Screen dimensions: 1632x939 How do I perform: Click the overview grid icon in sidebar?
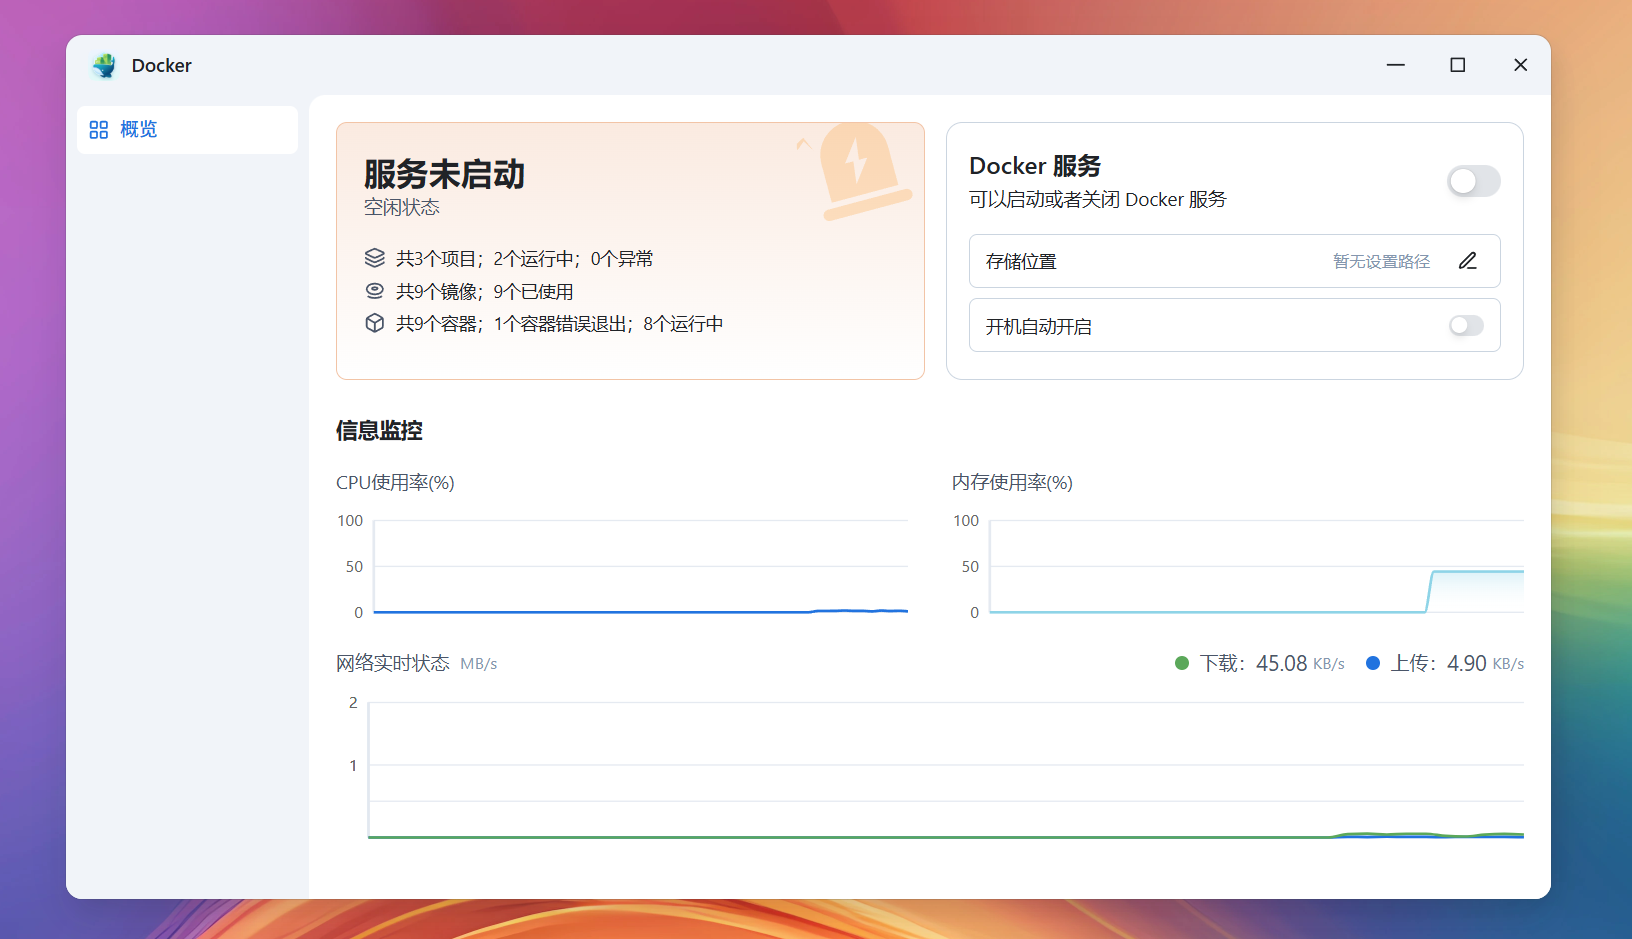[98, 130]
